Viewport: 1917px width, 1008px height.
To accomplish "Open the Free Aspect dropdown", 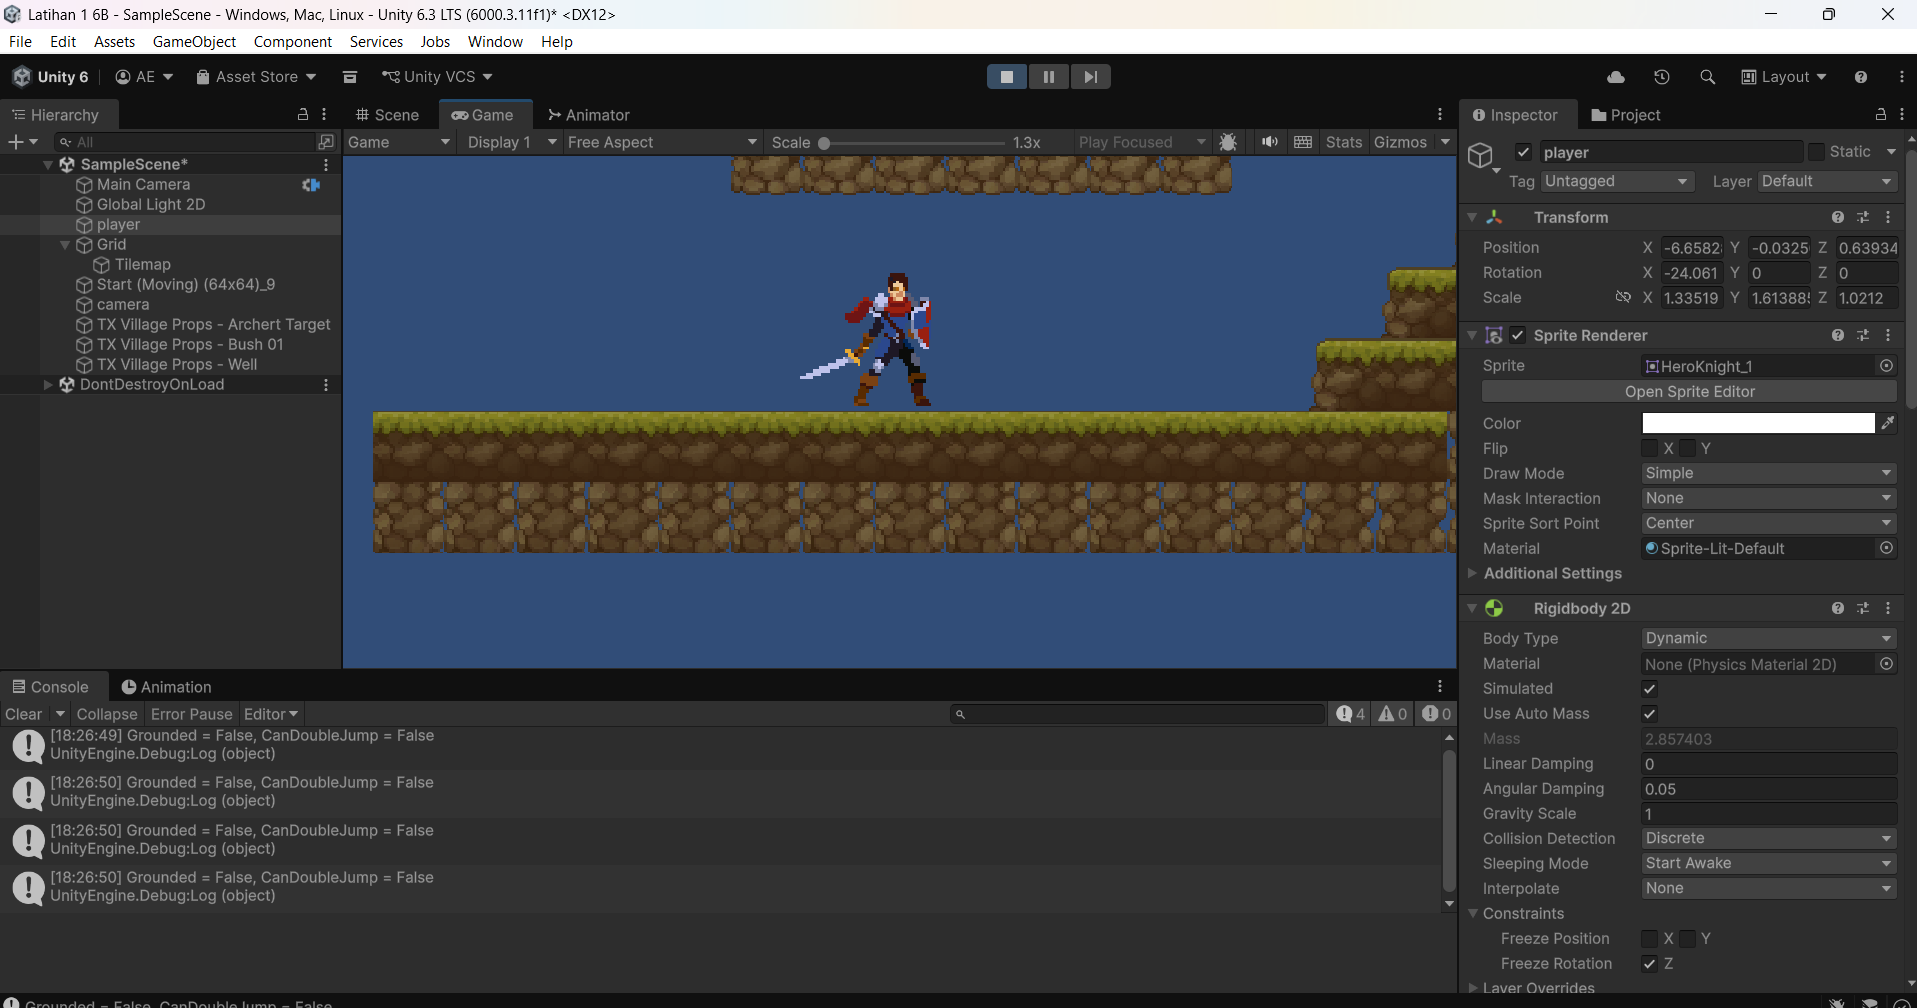I will [x=662, y=142].
